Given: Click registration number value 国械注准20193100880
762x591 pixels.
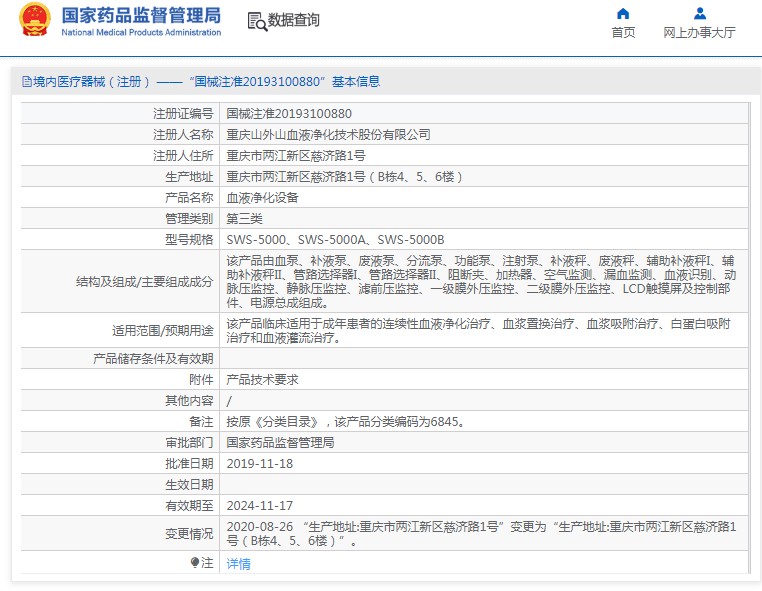Looking at the screenshot, I should point(289,114).
